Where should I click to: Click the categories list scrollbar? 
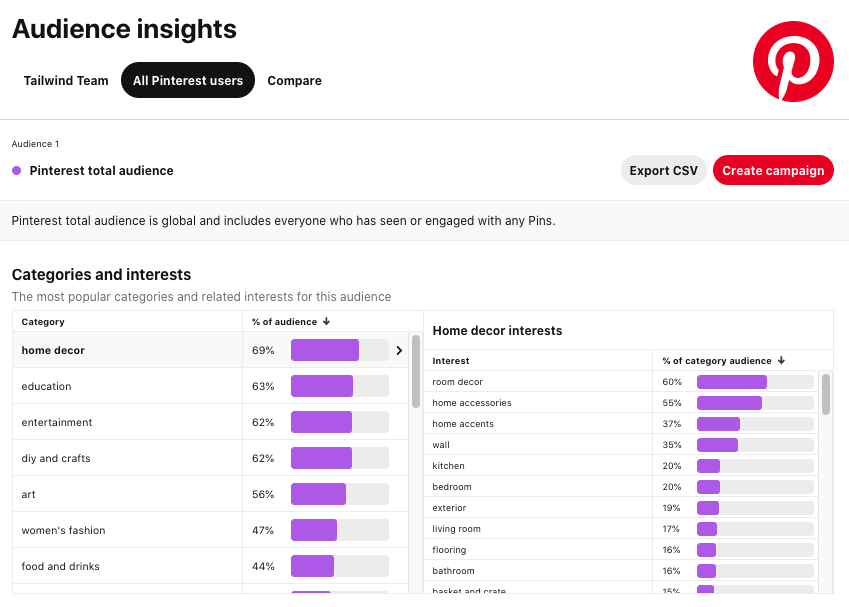coord(416,371)
